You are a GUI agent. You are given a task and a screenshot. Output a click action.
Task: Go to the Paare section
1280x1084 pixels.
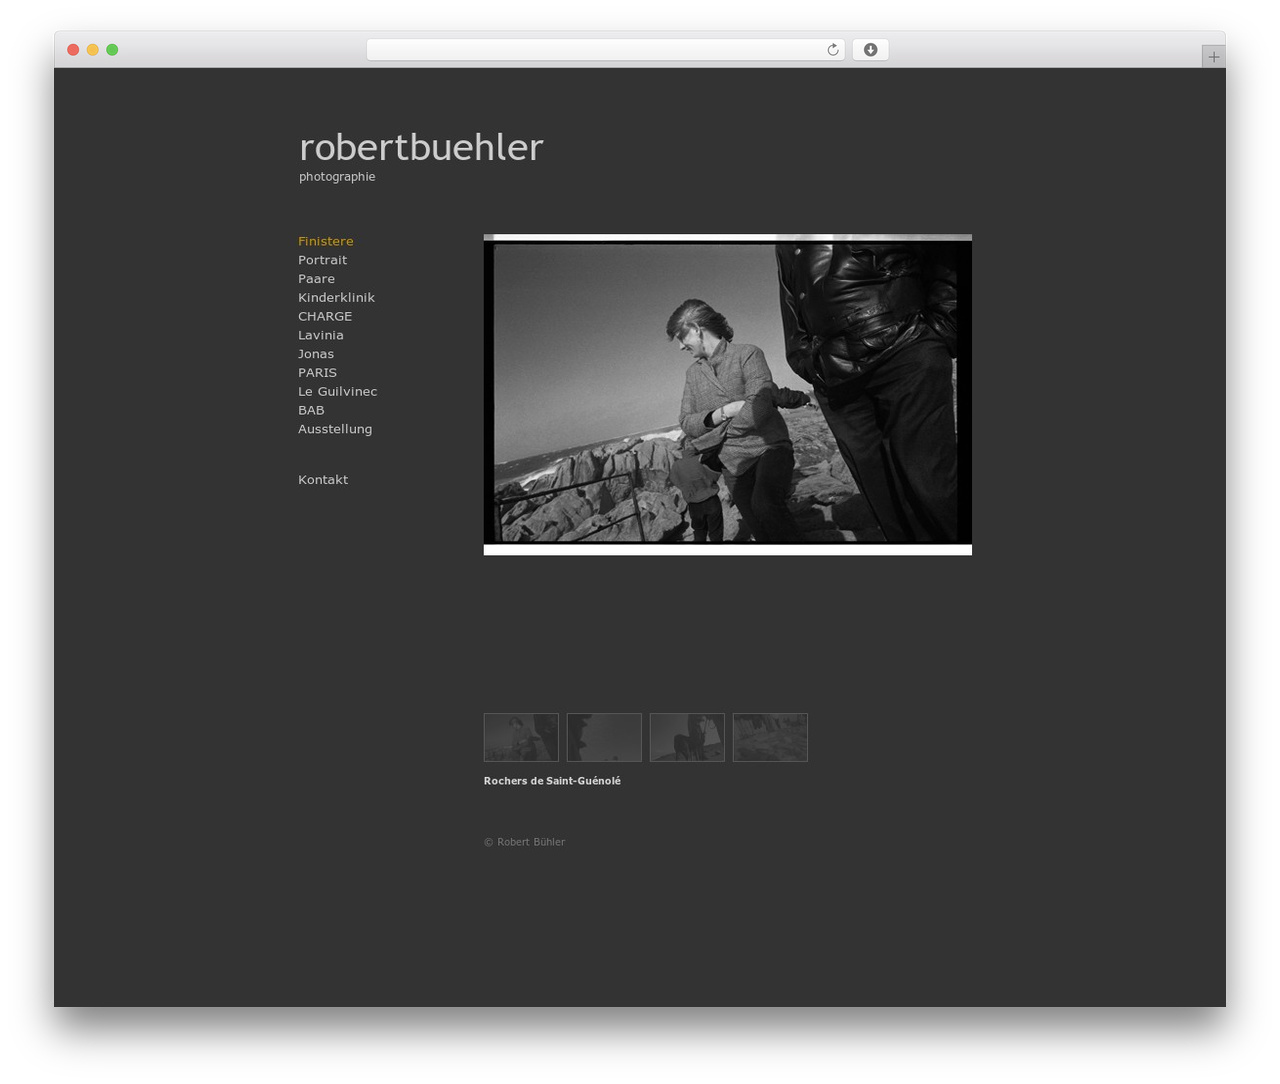[x=316, y=279]
